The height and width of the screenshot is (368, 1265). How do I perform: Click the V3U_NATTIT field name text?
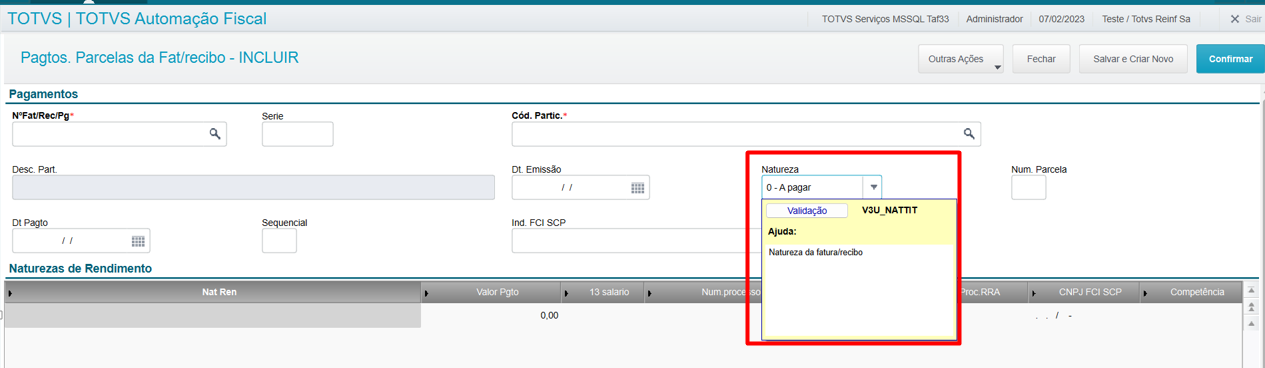coord(889,211)
